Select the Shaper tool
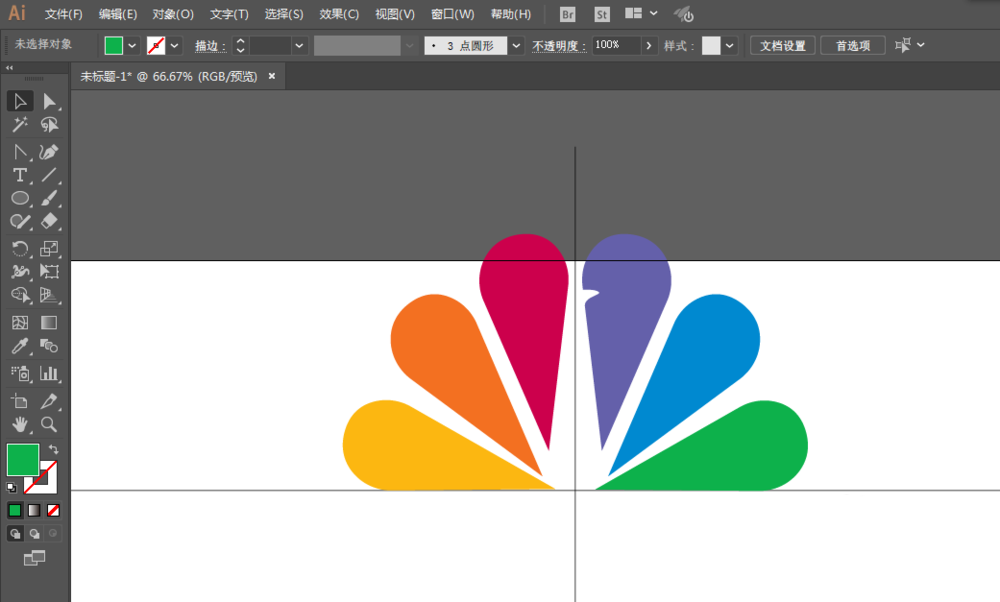This screenshot has width=1000, height=602. [20, 221]
